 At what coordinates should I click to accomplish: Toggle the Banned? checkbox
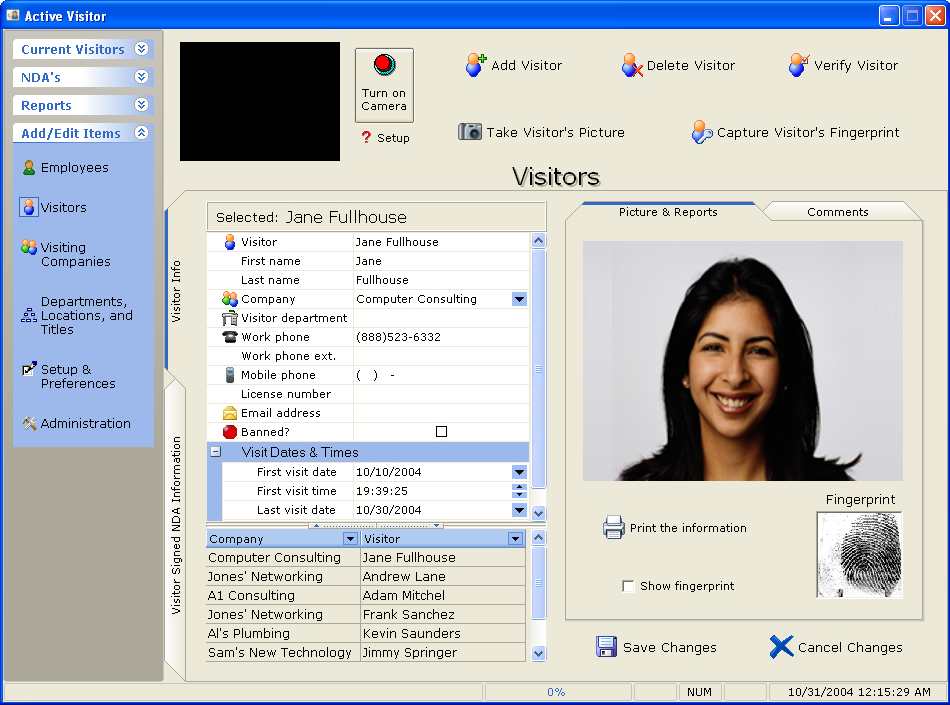[x=440, y=431]
